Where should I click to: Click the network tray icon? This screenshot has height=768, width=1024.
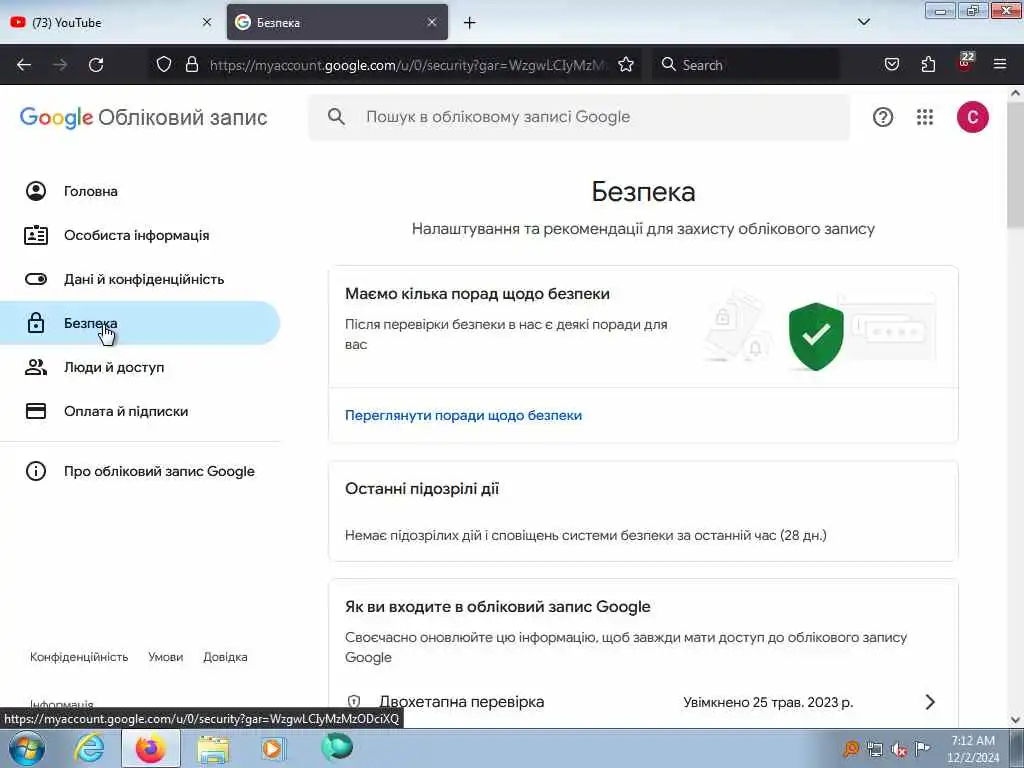click(874, 750)
